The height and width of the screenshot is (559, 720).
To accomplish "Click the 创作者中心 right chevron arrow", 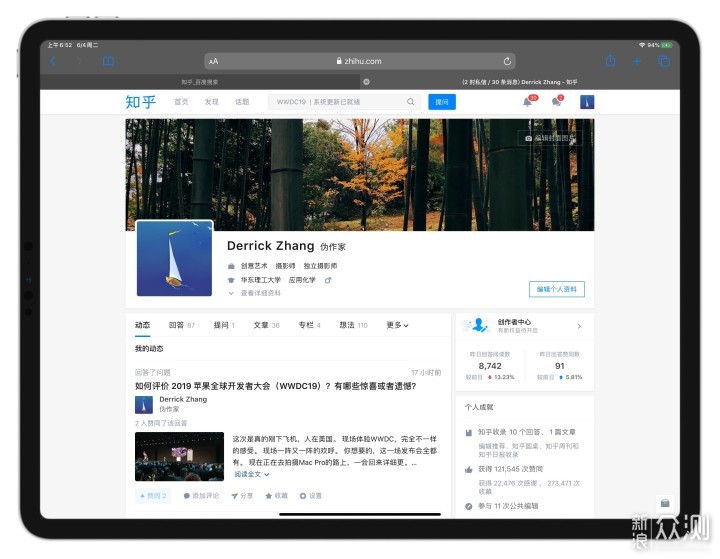I will [579, 326].
